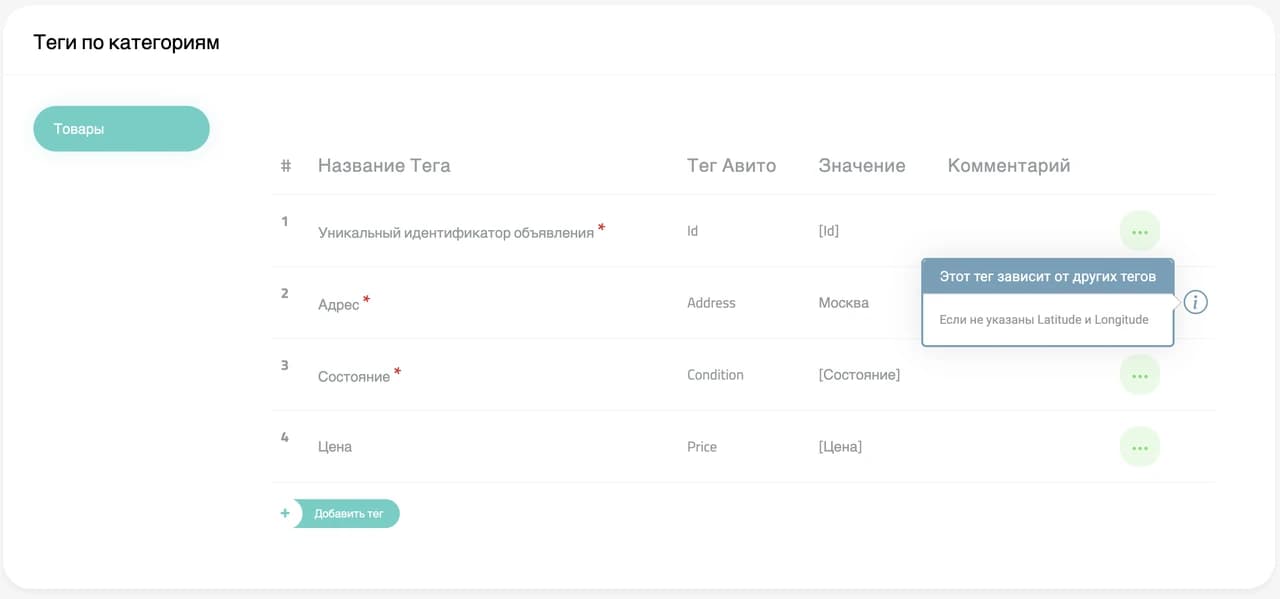Select the Цена tag name
This screenshot has height=599, width=1280.
335,447
